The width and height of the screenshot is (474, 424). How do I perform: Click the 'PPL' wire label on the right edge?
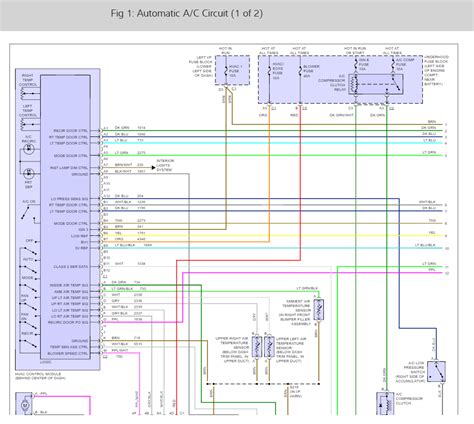[x=432, y=270]
